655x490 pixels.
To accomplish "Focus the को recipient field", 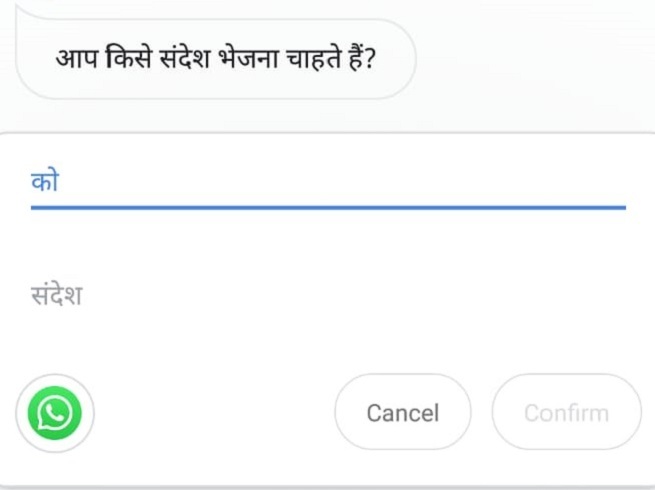I will pos(328,182).
